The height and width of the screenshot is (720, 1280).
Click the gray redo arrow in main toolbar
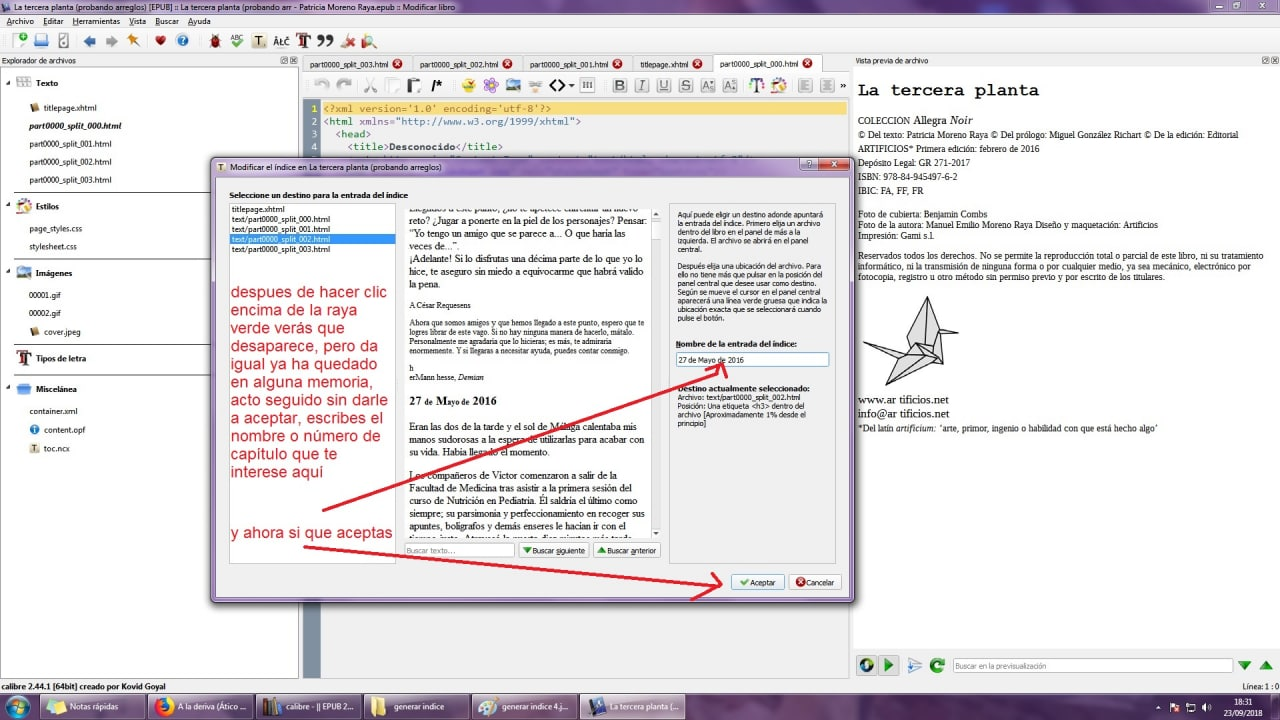click(x=111, y=41)
